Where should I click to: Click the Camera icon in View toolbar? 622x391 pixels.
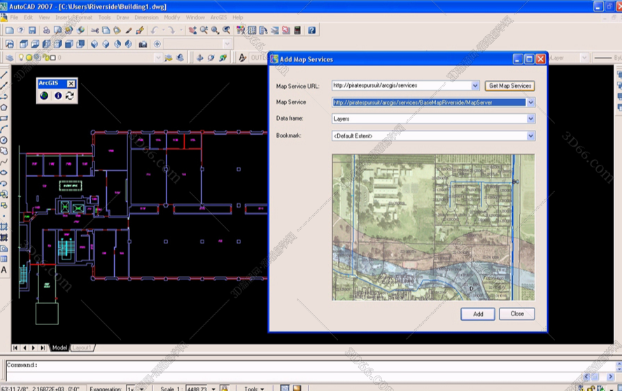(143, 44)
